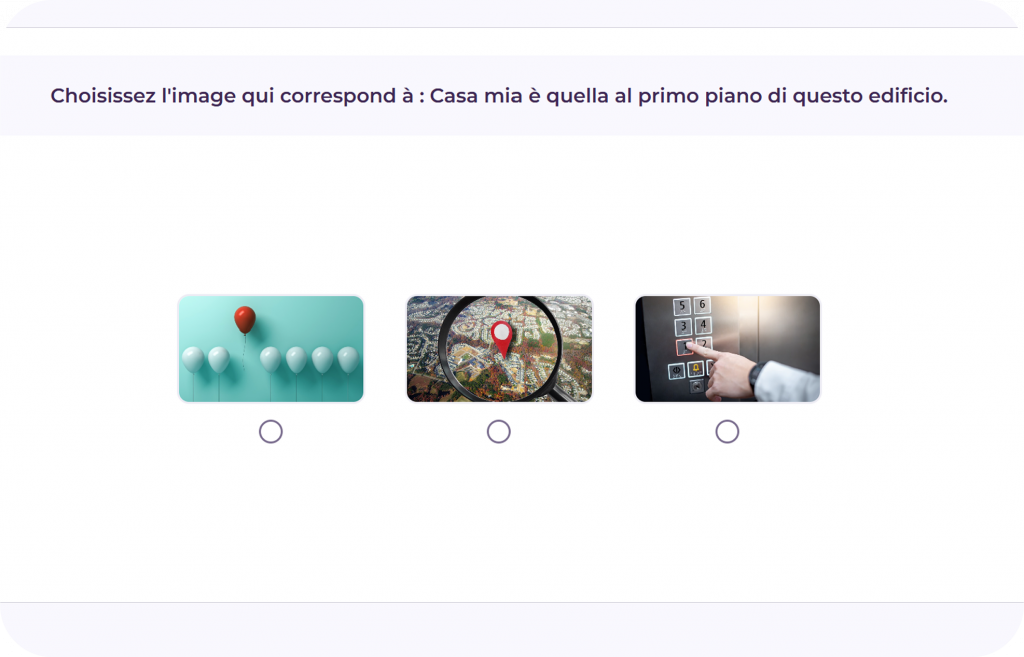Click the leftmost white balloon

tap(193, 359)
